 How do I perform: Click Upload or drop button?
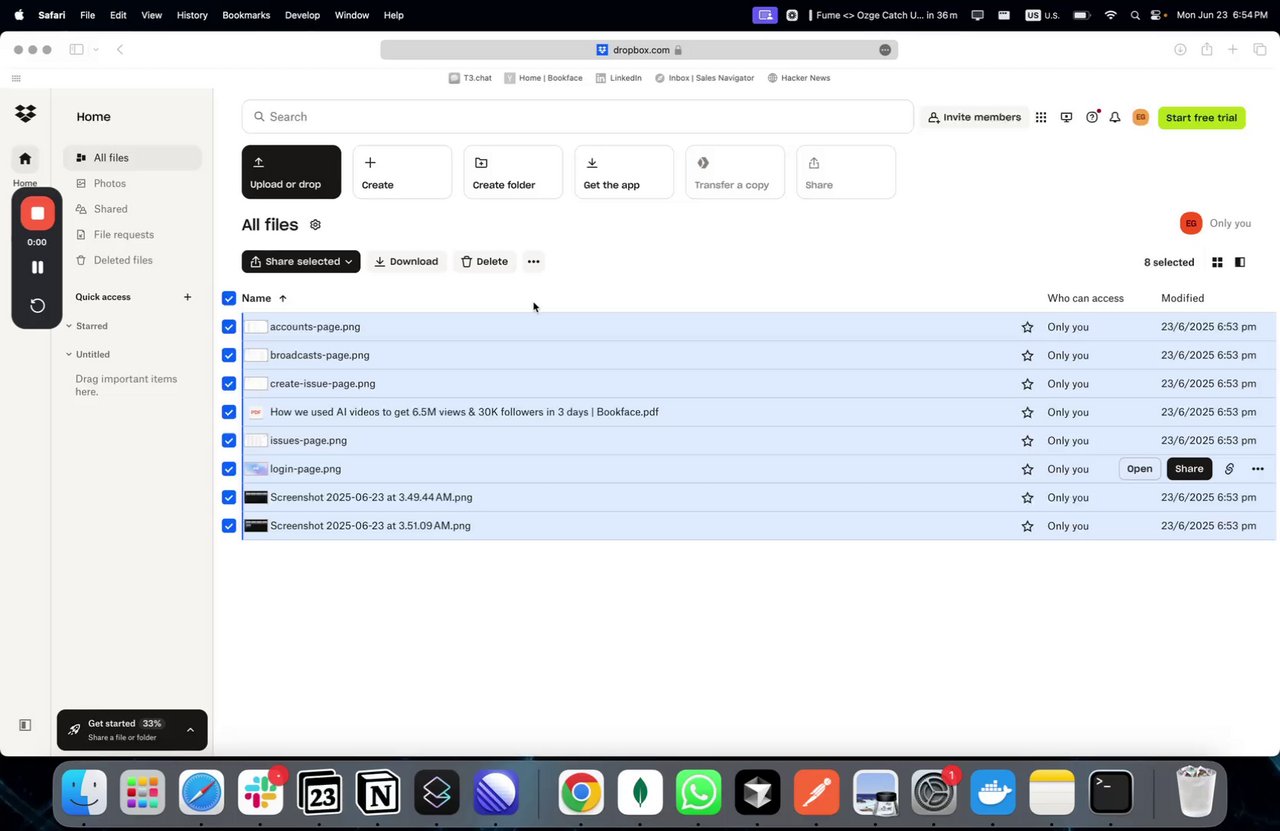click(291, 172)
